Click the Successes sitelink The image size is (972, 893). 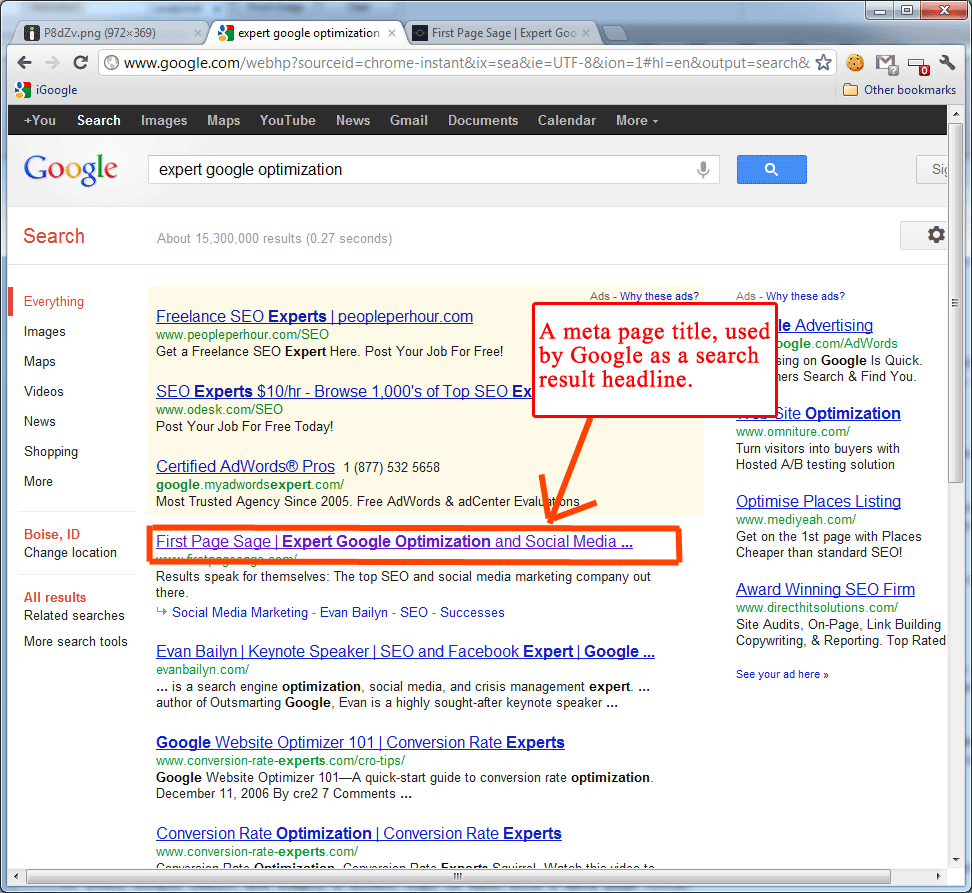(472, 612)
